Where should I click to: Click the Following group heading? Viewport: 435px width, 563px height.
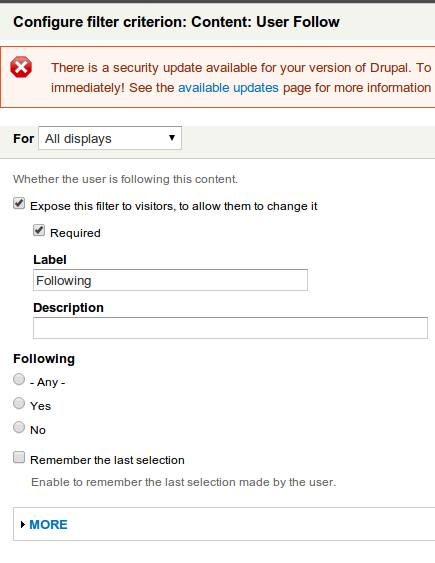[x=44, y=359]
